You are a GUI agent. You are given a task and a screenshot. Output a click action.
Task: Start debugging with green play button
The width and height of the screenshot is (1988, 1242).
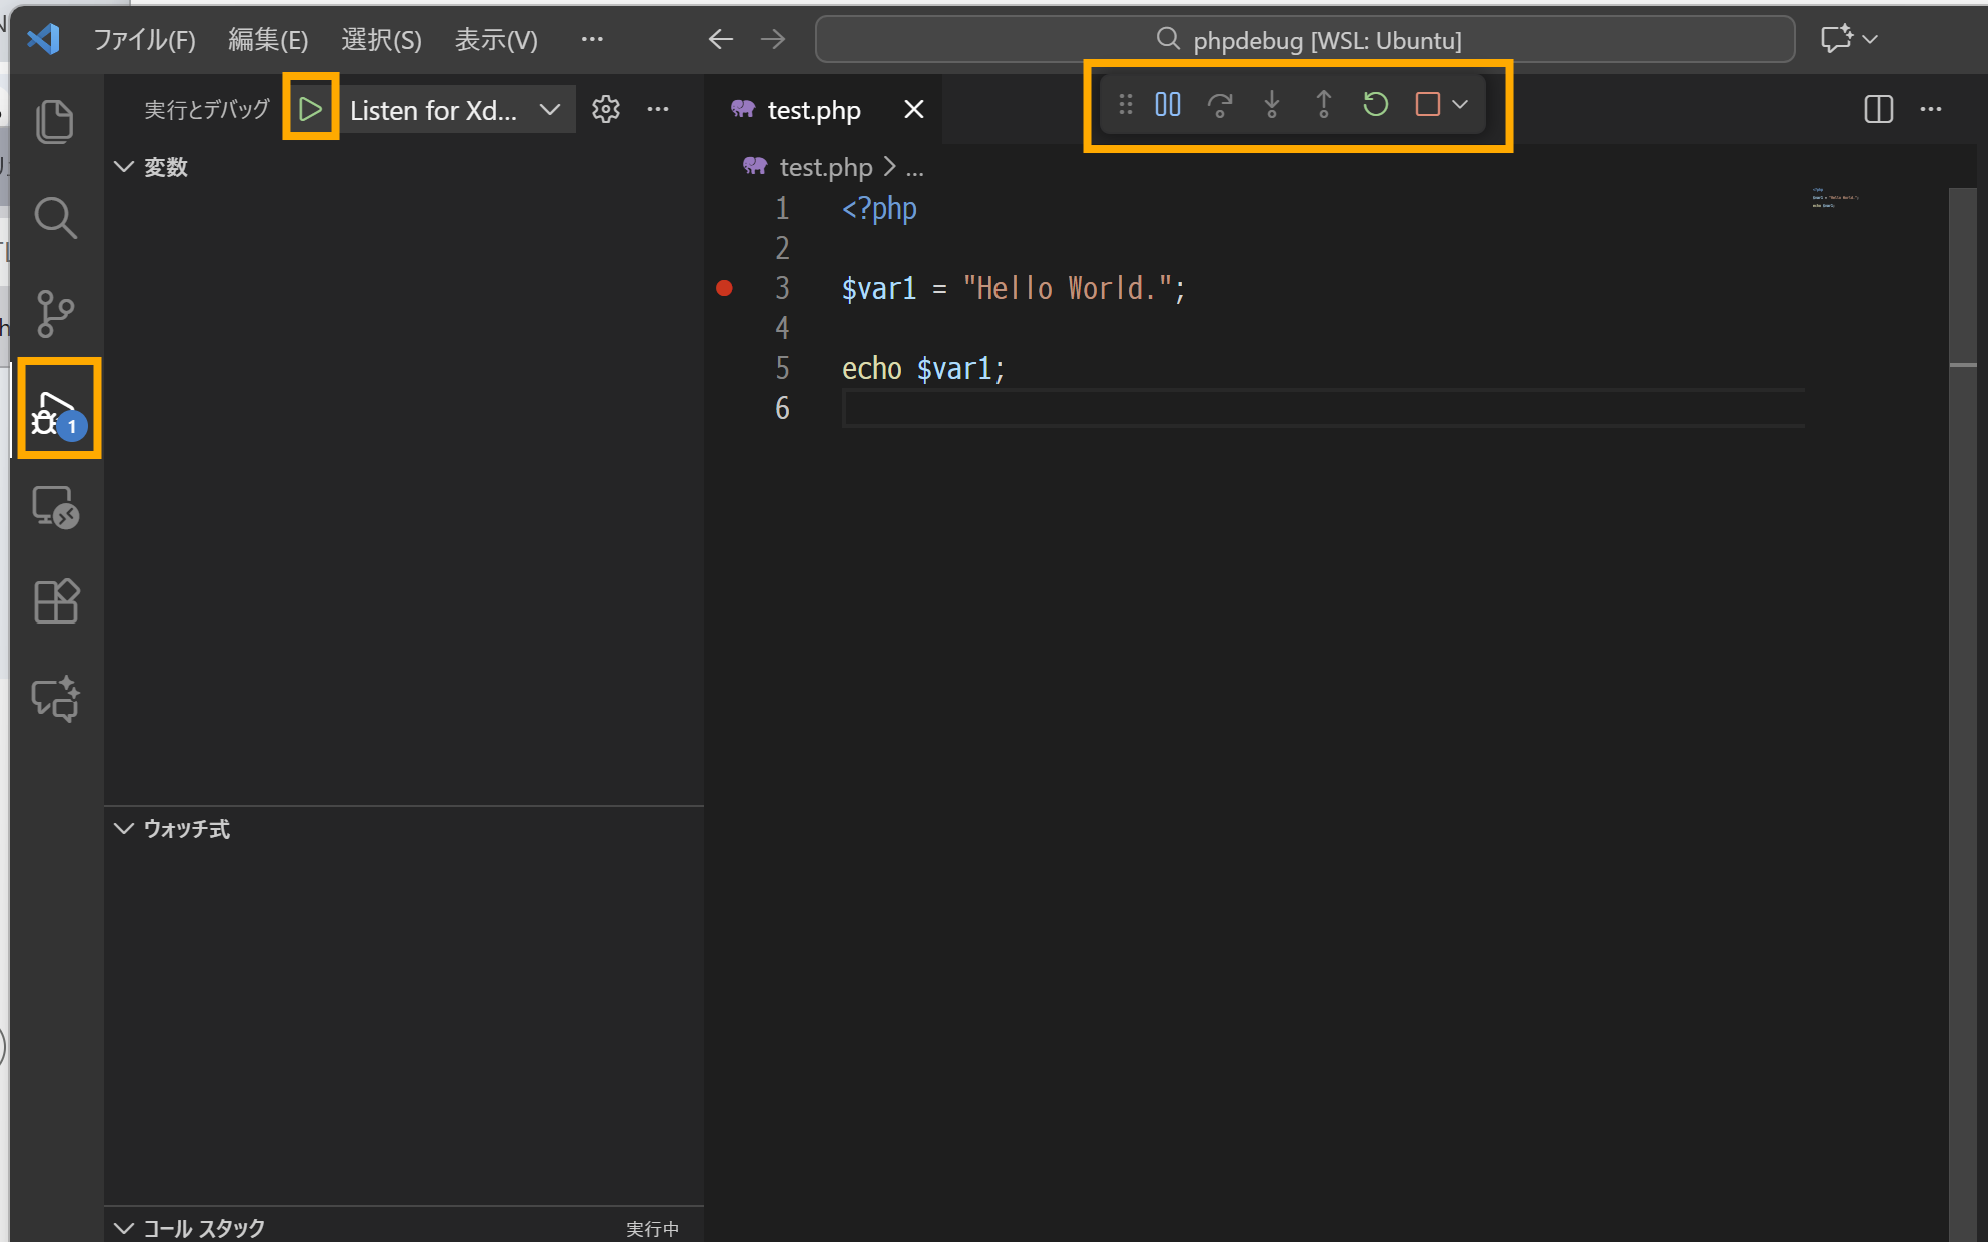coord(311,109)
